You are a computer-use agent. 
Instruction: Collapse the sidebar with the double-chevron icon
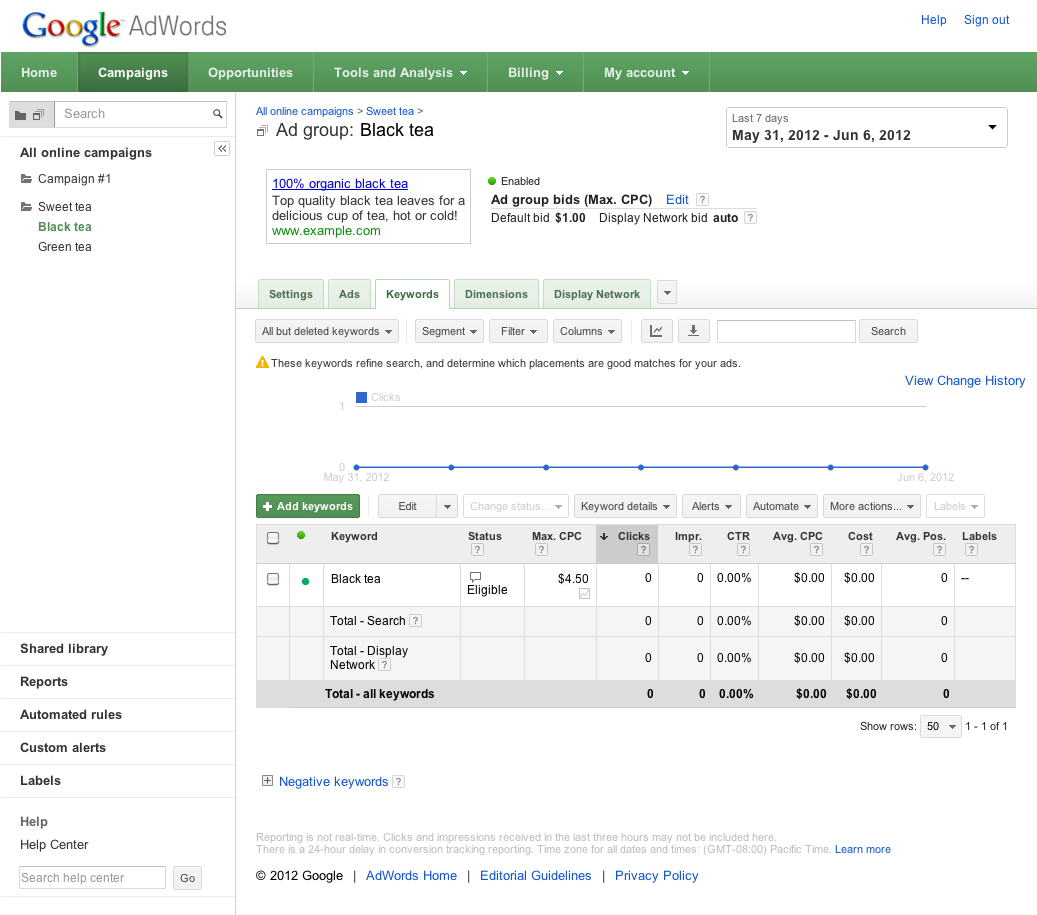coord(222,149)
